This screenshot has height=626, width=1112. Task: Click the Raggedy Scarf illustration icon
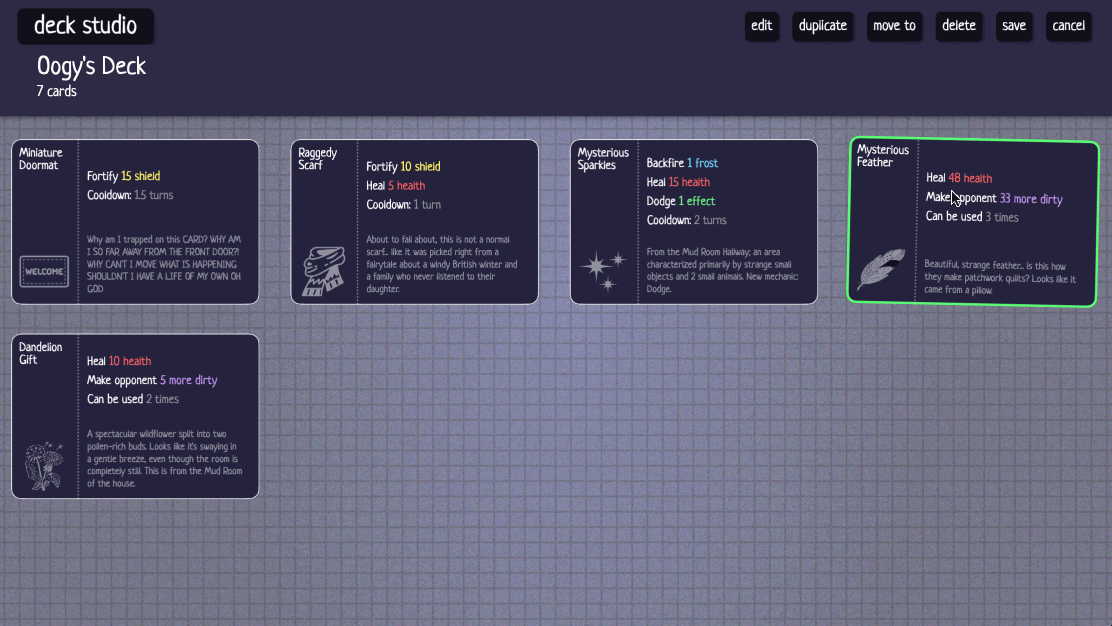click(324, 272)
